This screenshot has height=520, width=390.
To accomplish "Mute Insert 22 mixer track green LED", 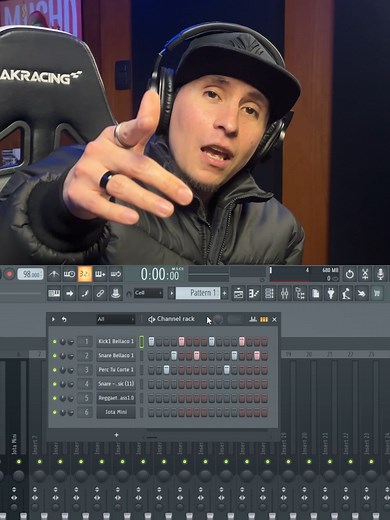I will point(350,462).
